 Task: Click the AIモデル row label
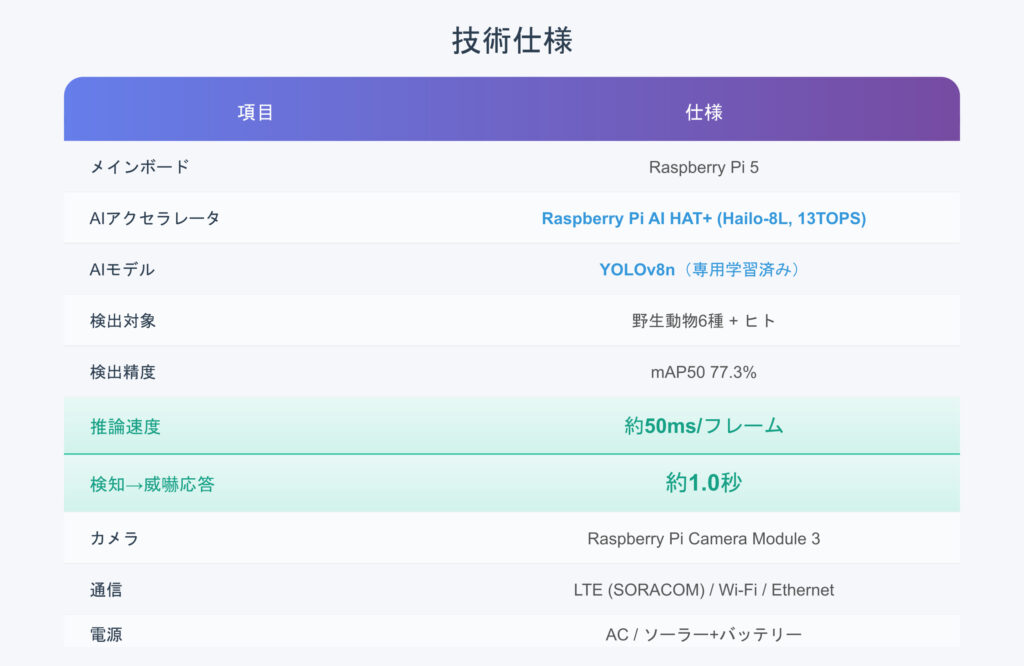pyautogui.click(x=122, y=270)
